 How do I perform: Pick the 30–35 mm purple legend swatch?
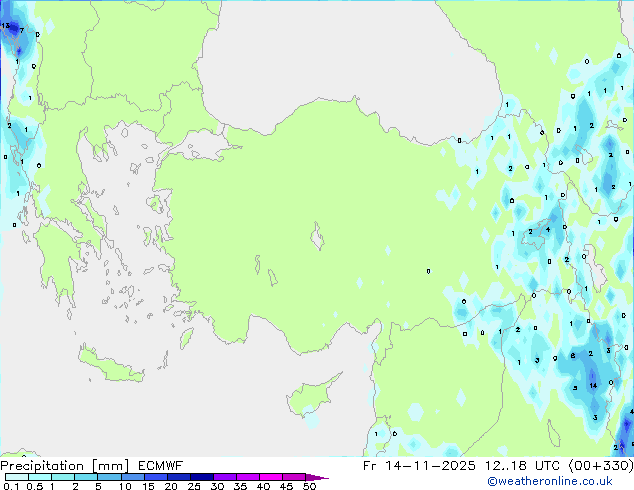(225, 477)
